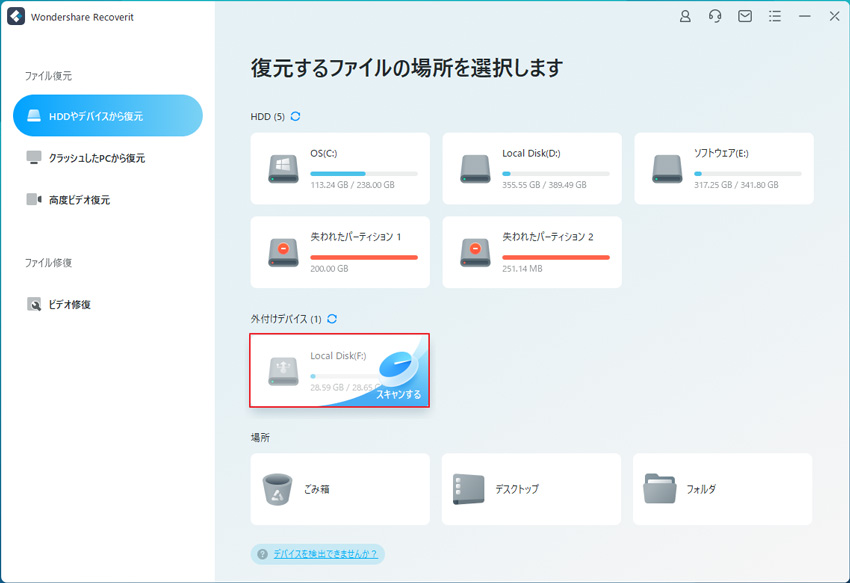This screenshot has height=583, width=850.
Task: Refresh the HDD list
Action: point(295,117)
